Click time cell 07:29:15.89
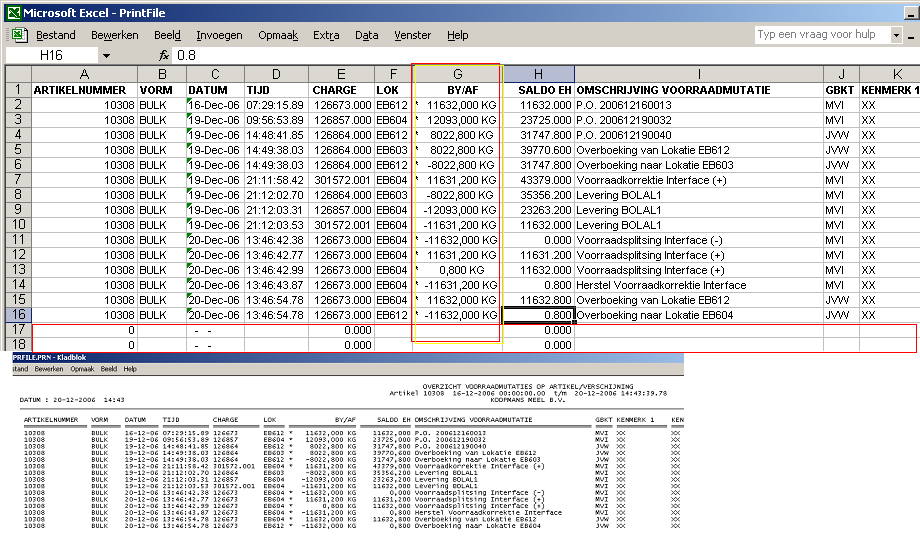The image size is (920, 550). click(276, 105)
